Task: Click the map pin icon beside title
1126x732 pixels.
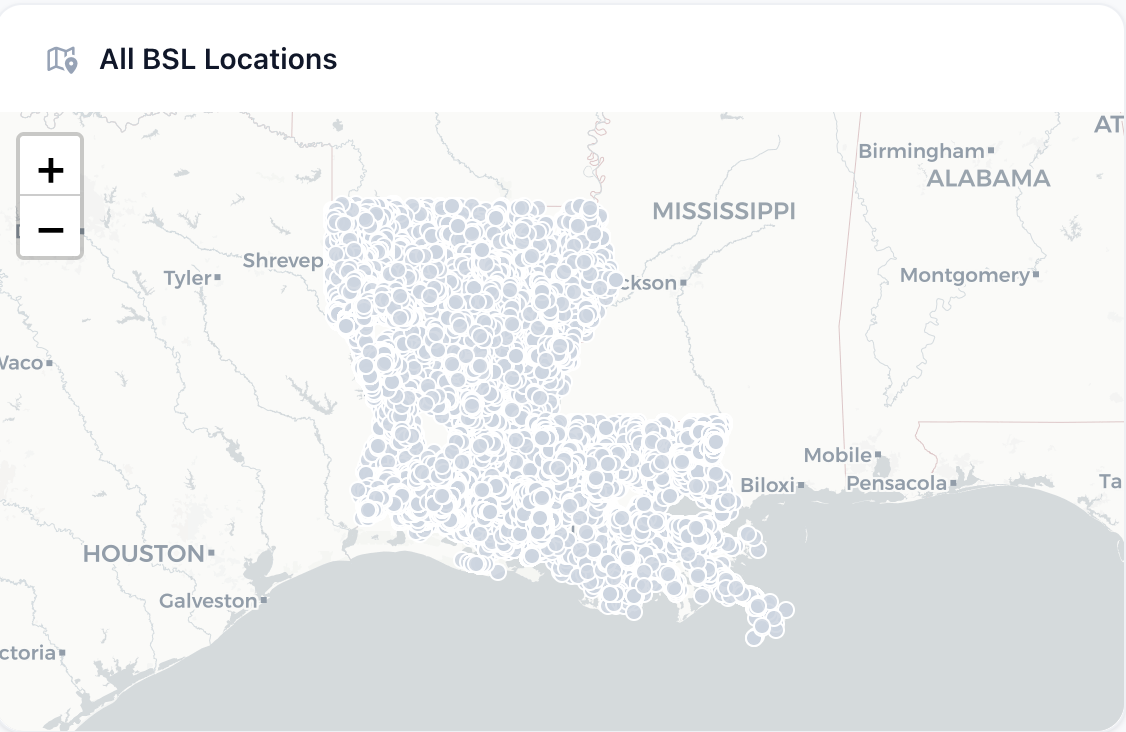Action: point(63,60)
